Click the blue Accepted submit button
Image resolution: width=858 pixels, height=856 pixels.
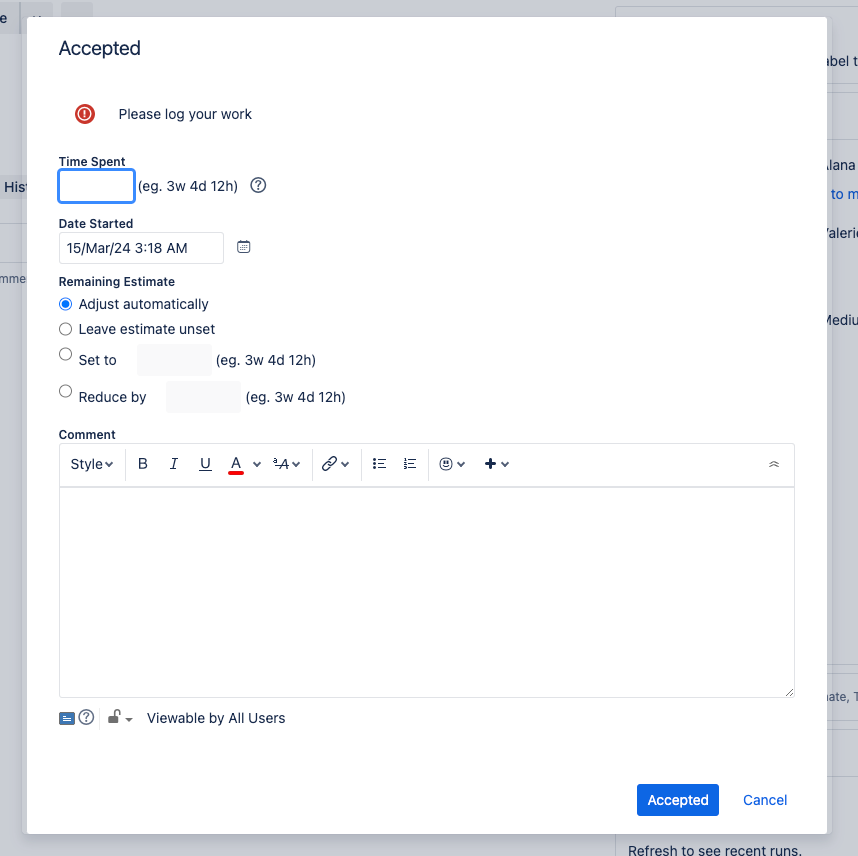click(x=678, y=800)
